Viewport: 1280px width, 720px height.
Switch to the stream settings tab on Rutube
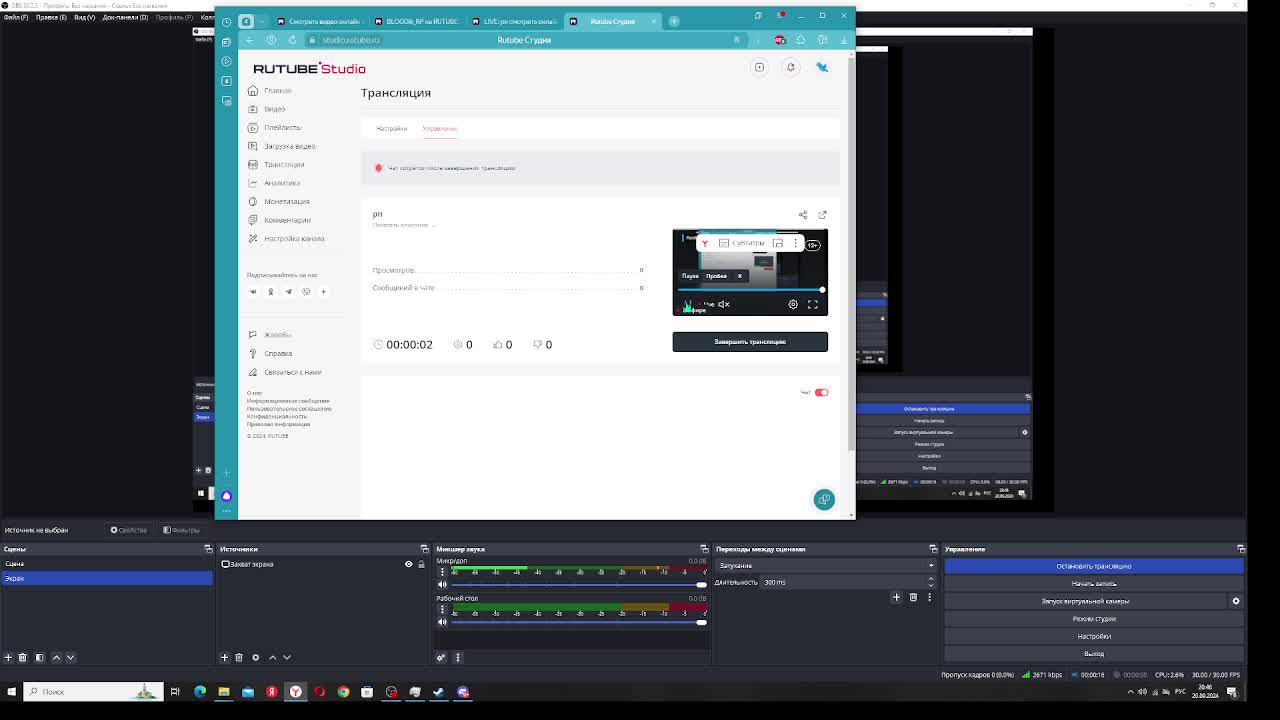[x=391, y=129]
